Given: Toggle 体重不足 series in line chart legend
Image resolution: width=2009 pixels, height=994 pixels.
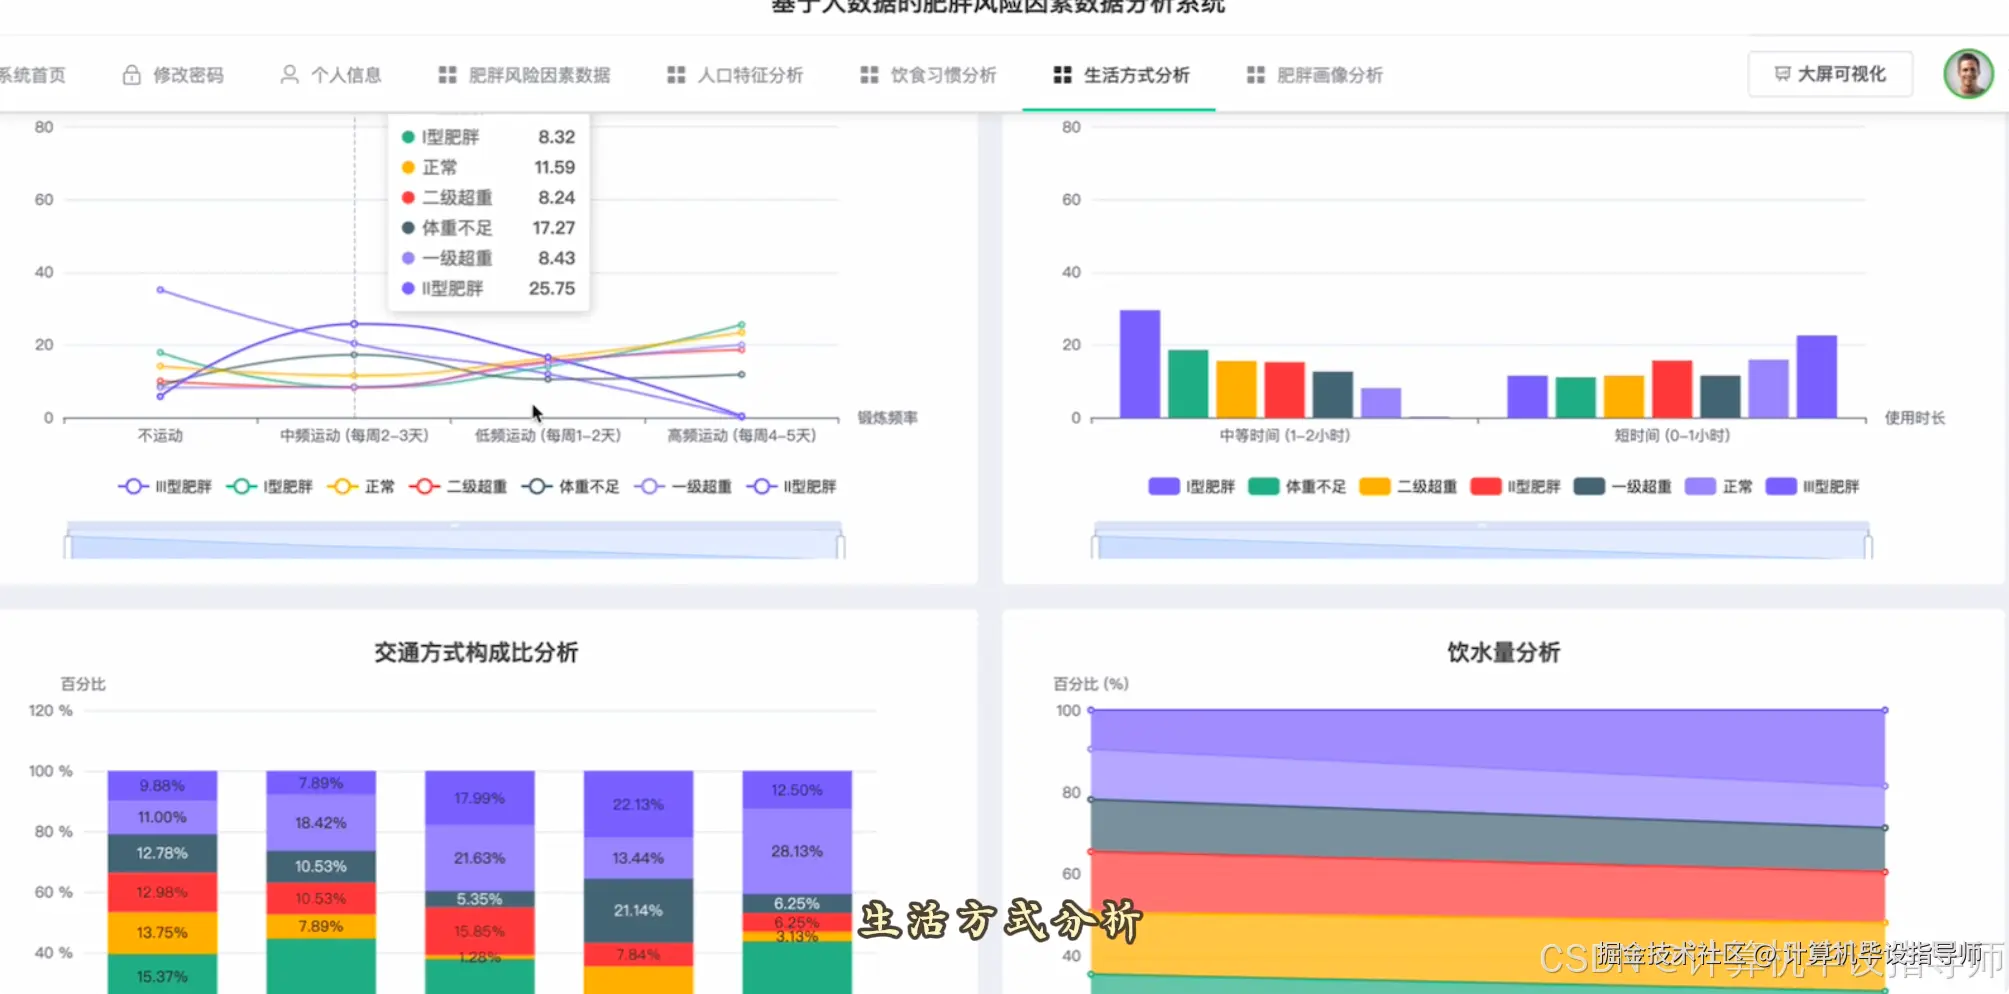Looking at the screenshot, I should [571, 487].
